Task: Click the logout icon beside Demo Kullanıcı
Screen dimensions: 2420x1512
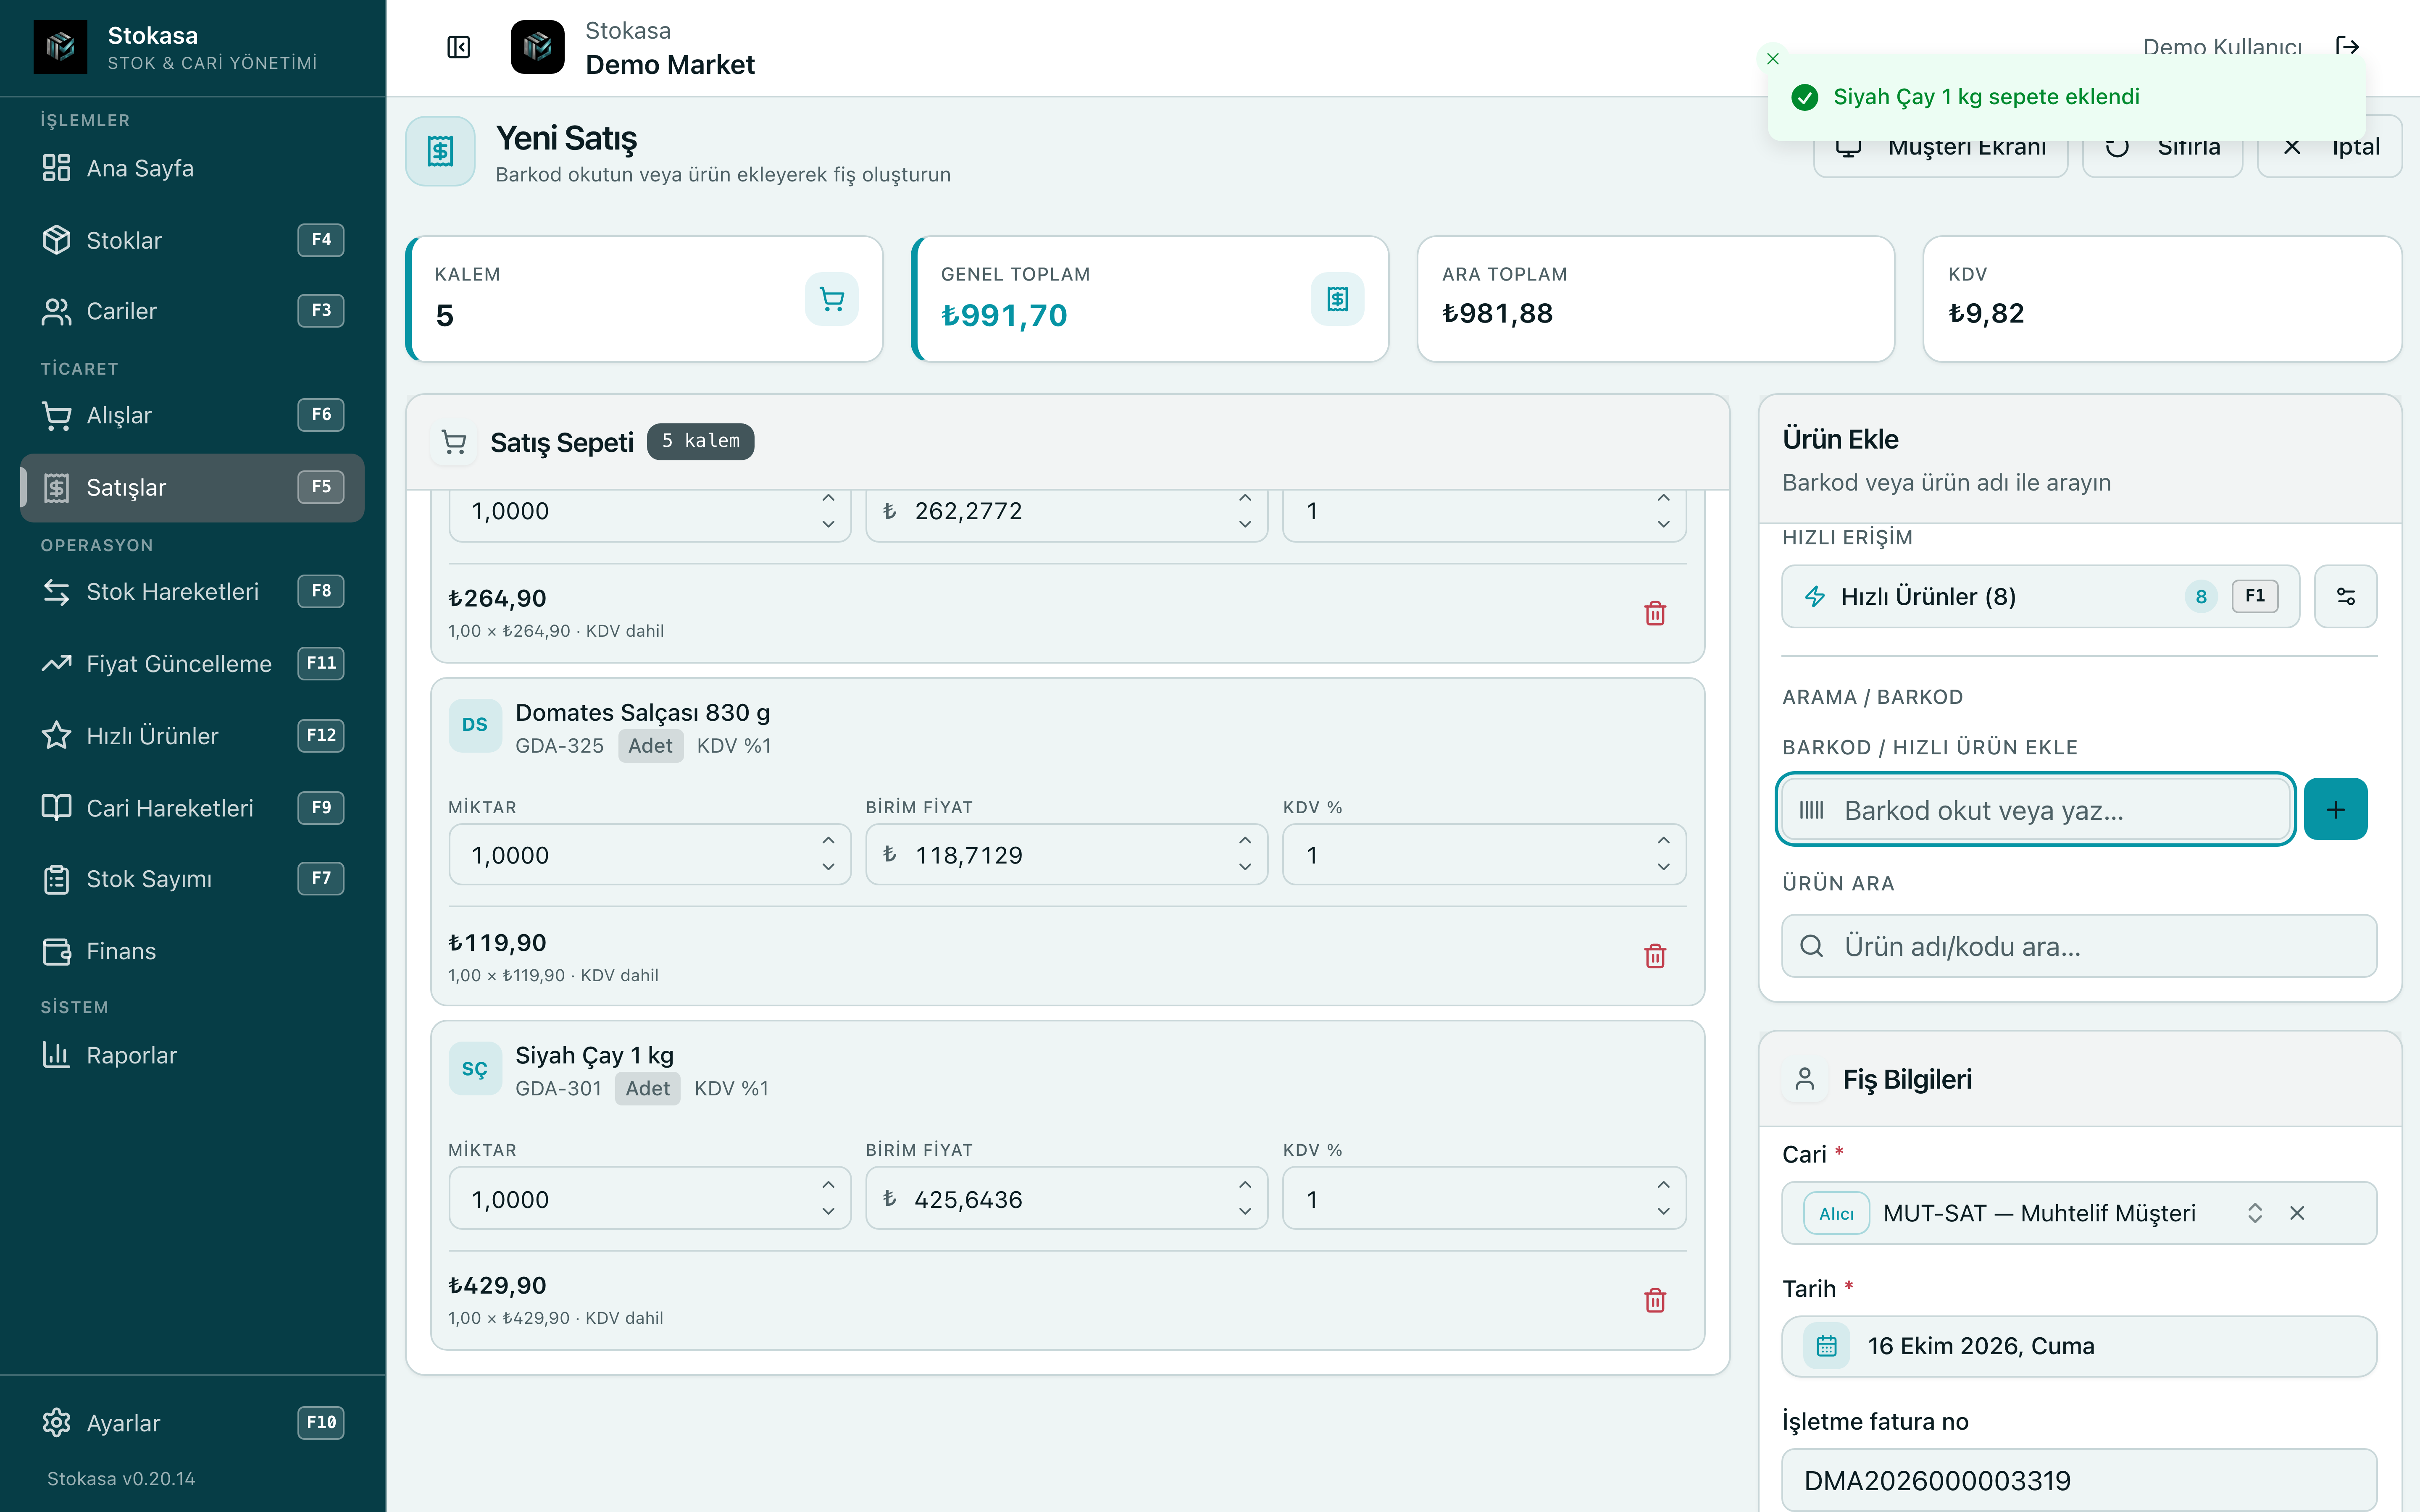Action: point(2347,46)
